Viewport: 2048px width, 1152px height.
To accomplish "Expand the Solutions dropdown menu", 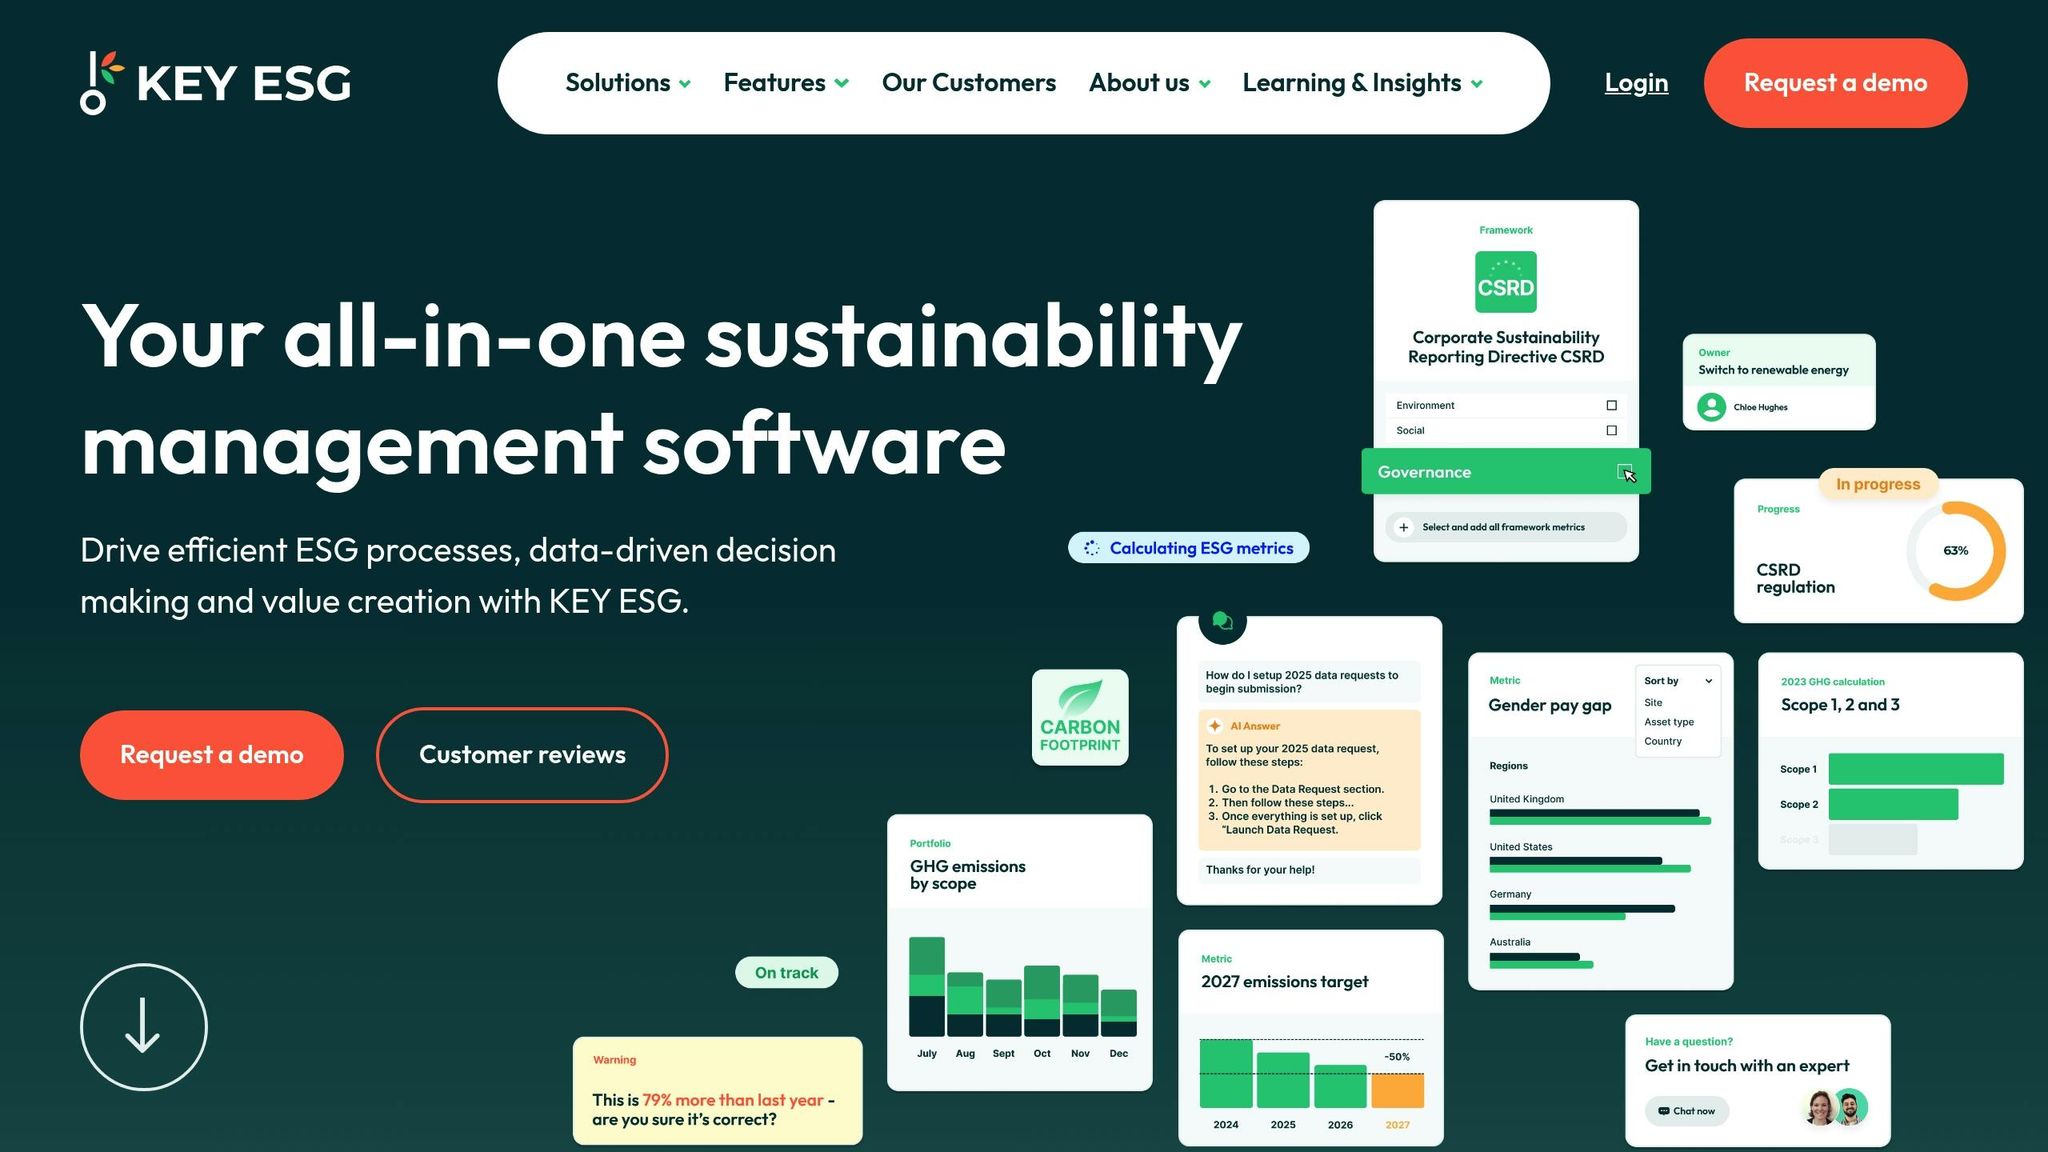I will [x=627, y=83].
